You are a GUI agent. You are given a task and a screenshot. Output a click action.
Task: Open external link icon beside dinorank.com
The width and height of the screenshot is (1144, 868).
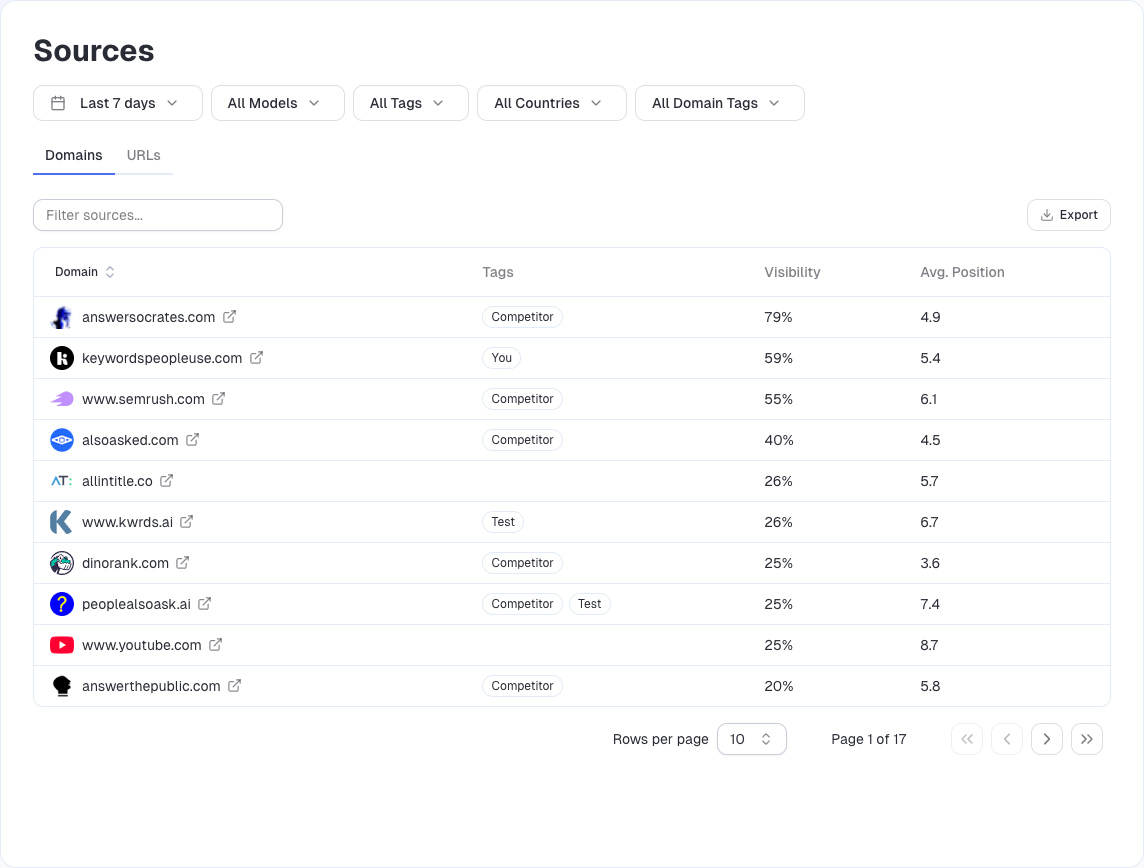click(182, 562)
